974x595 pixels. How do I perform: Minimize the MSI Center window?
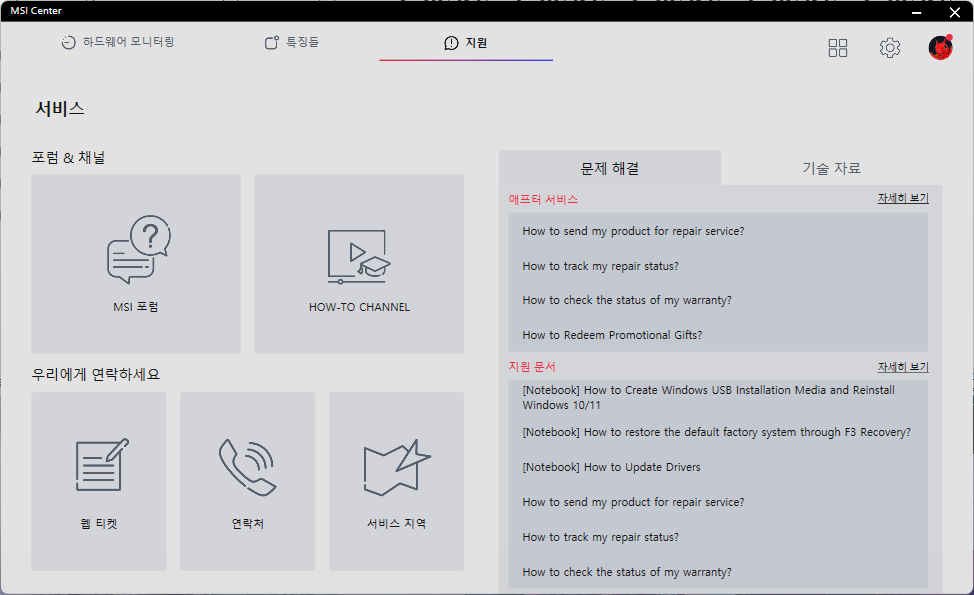pos(916,12)
